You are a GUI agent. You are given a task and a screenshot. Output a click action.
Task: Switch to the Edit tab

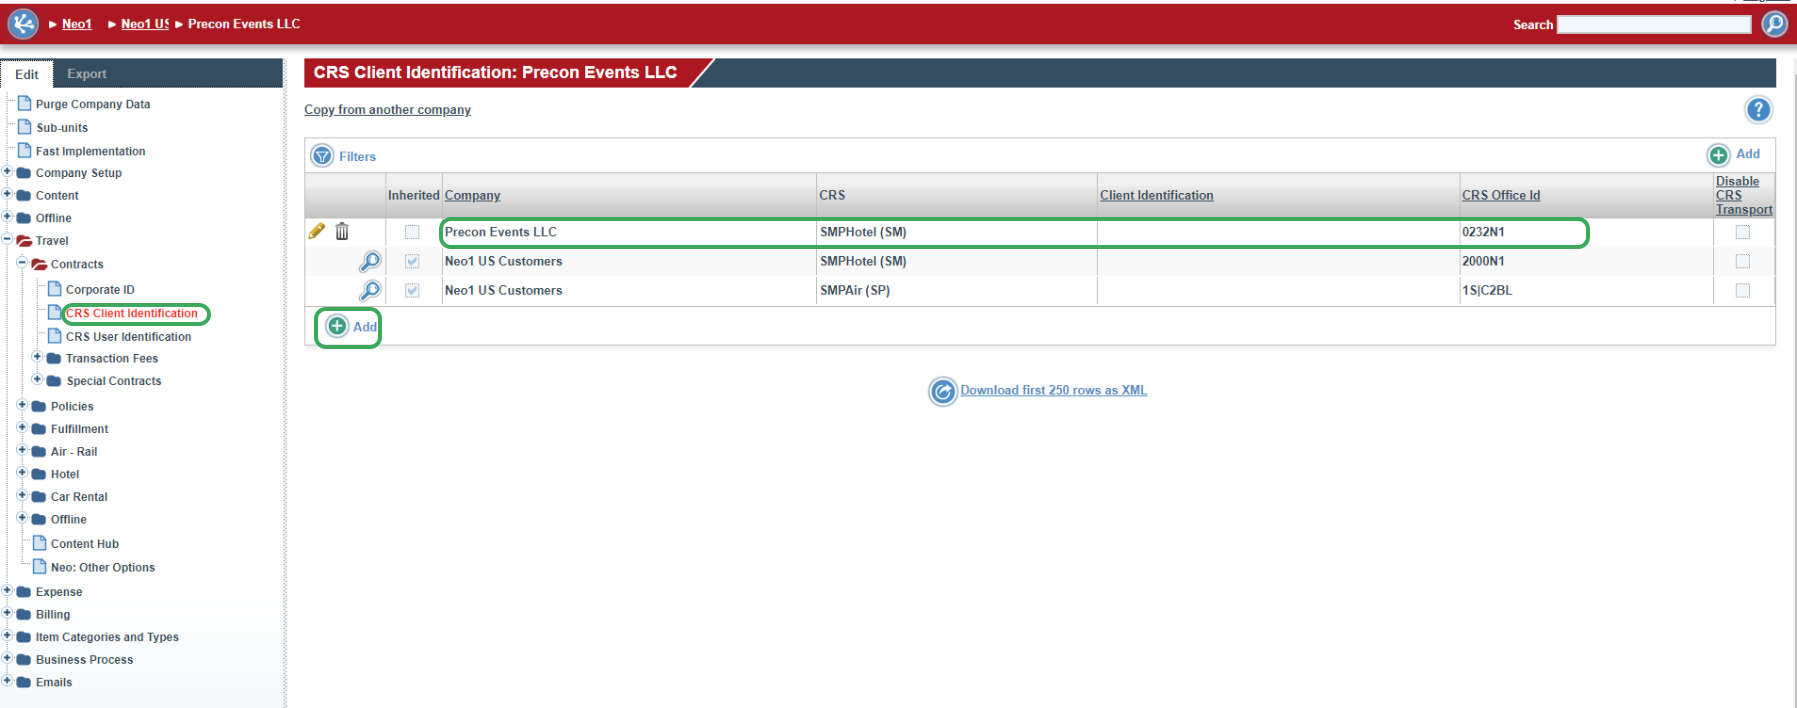(x=27, y=74)
